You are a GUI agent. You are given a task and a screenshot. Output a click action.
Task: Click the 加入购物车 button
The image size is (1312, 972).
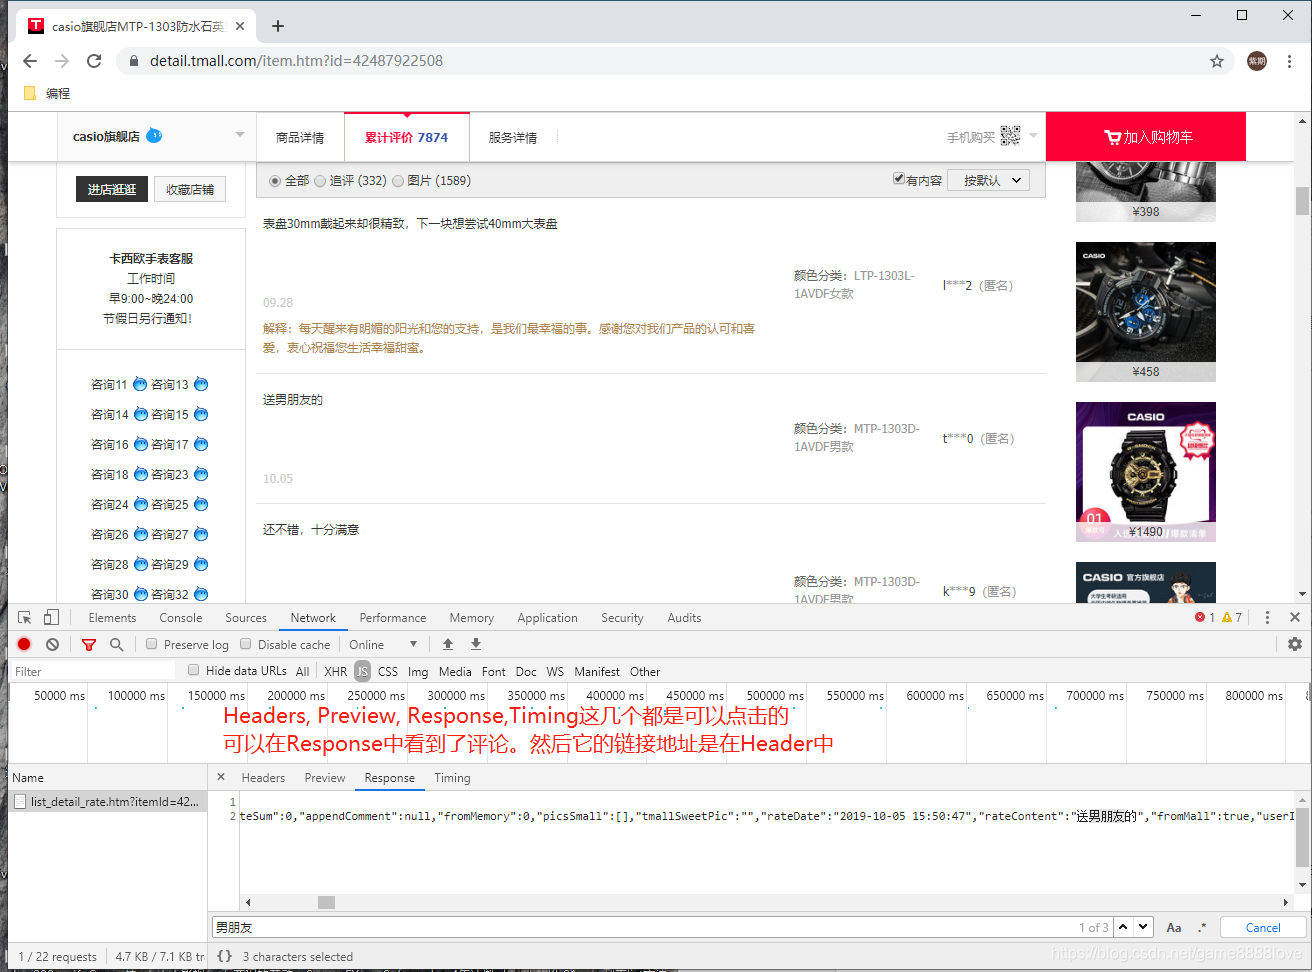(1146, 137)
